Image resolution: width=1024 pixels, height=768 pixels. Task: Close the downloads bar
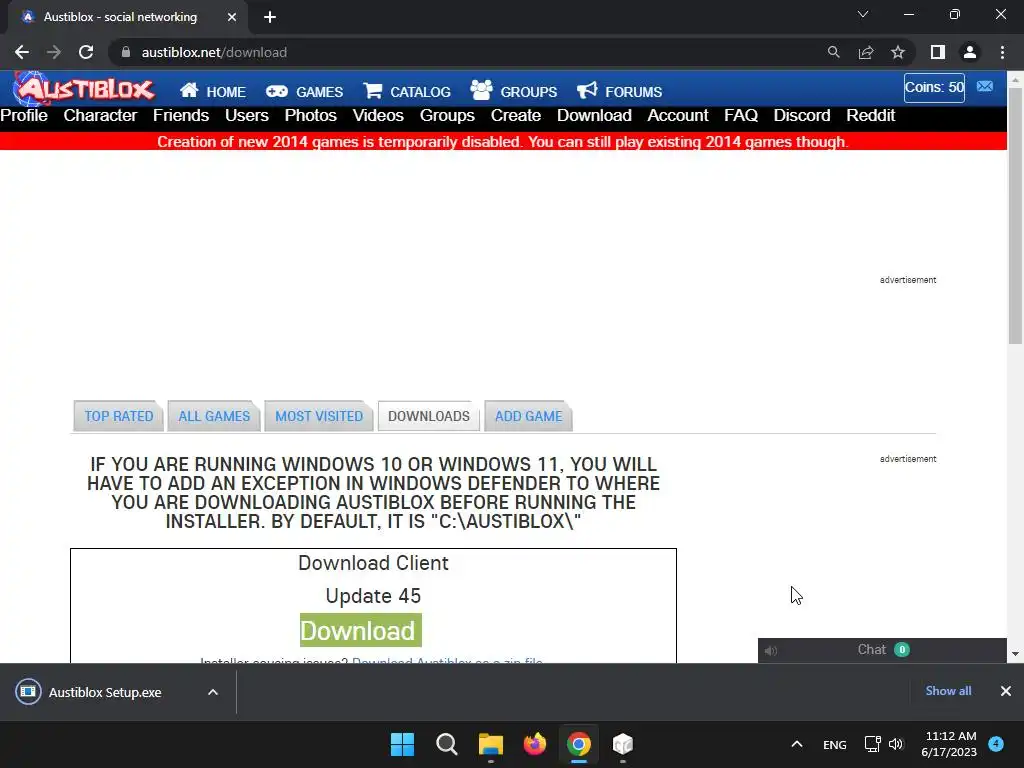coord(1006,691)
